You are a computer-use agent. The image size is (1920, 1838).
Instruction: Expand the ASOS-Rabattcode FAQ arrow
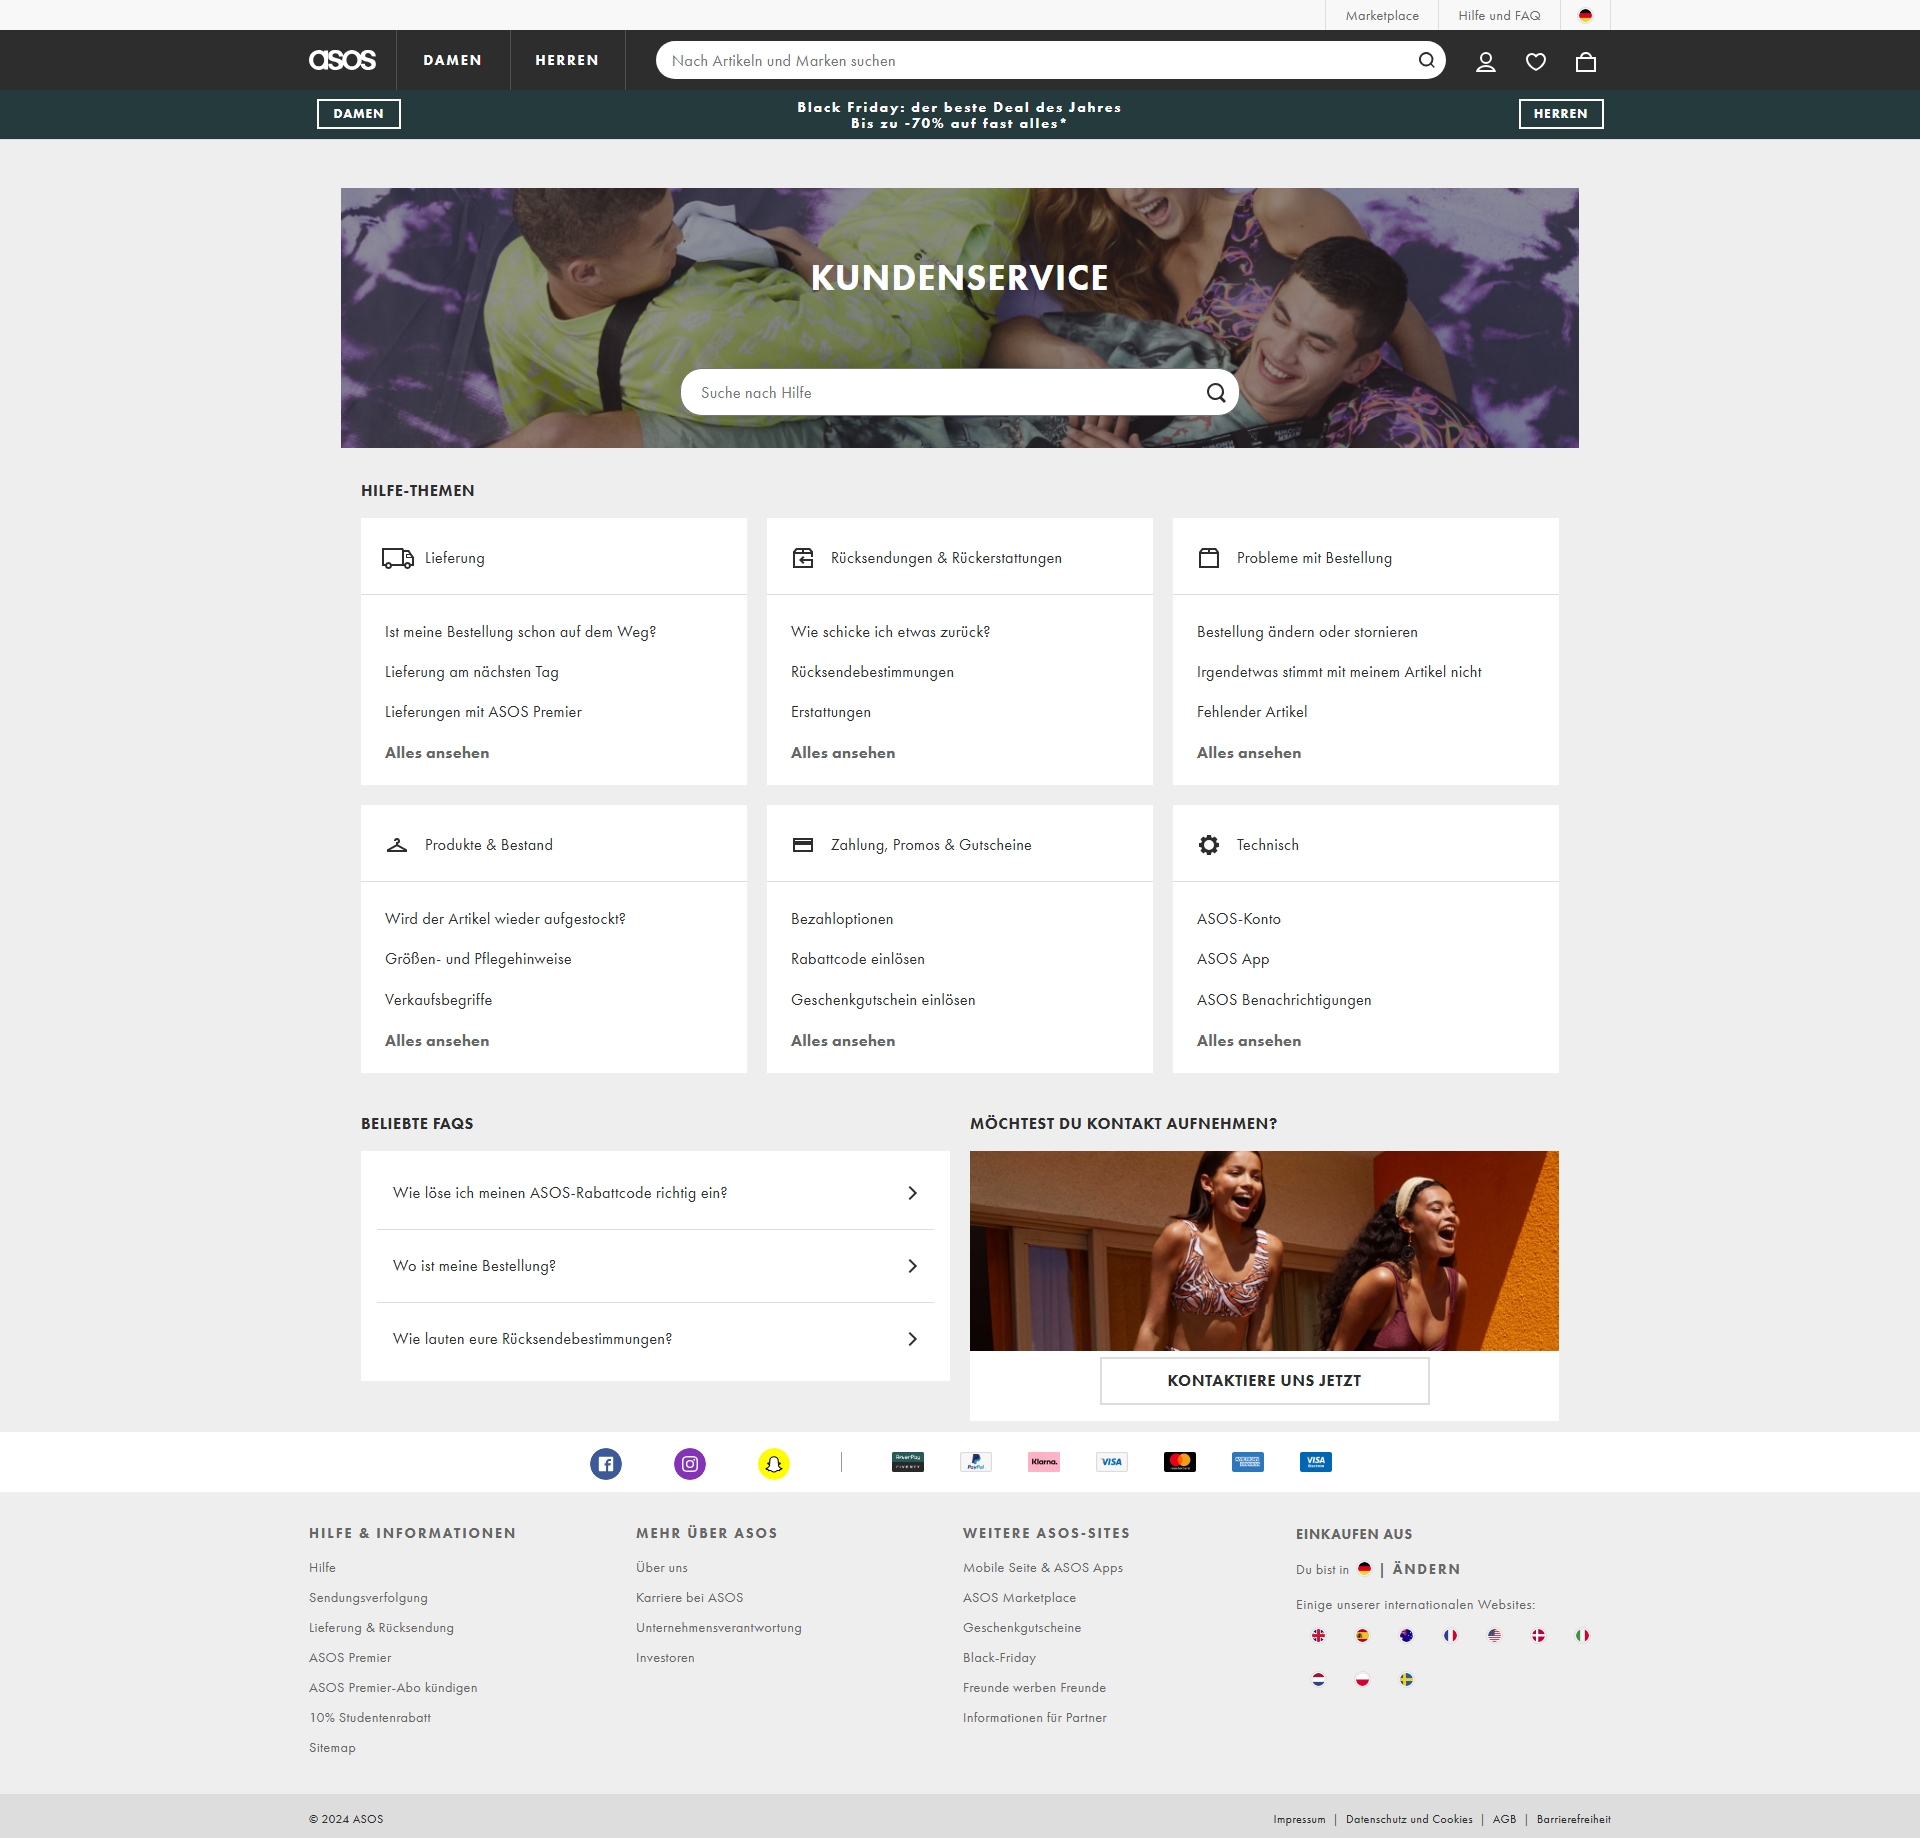912,1193
